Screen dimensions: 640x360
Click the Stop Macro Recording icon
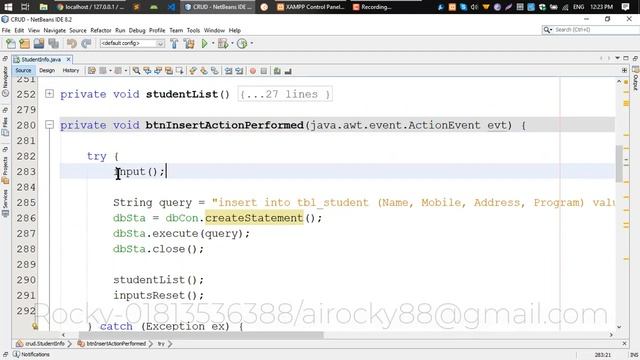click(264, 71)
